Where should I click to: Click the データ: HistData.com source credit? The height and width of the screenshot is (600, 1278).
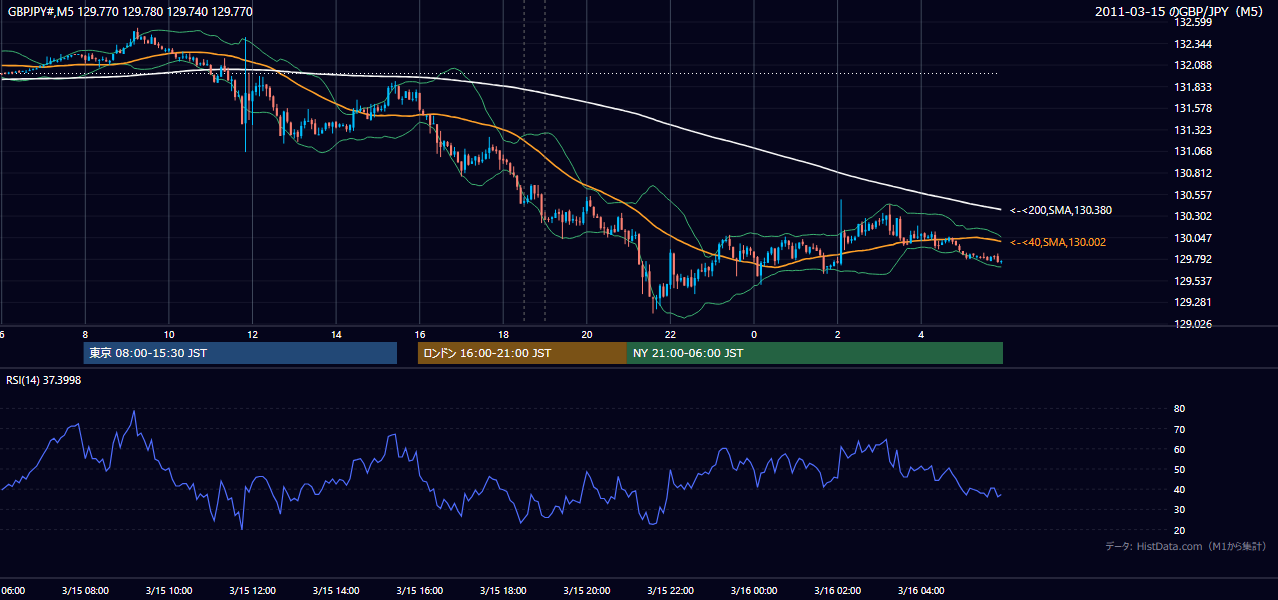[x=1186, y=546]
